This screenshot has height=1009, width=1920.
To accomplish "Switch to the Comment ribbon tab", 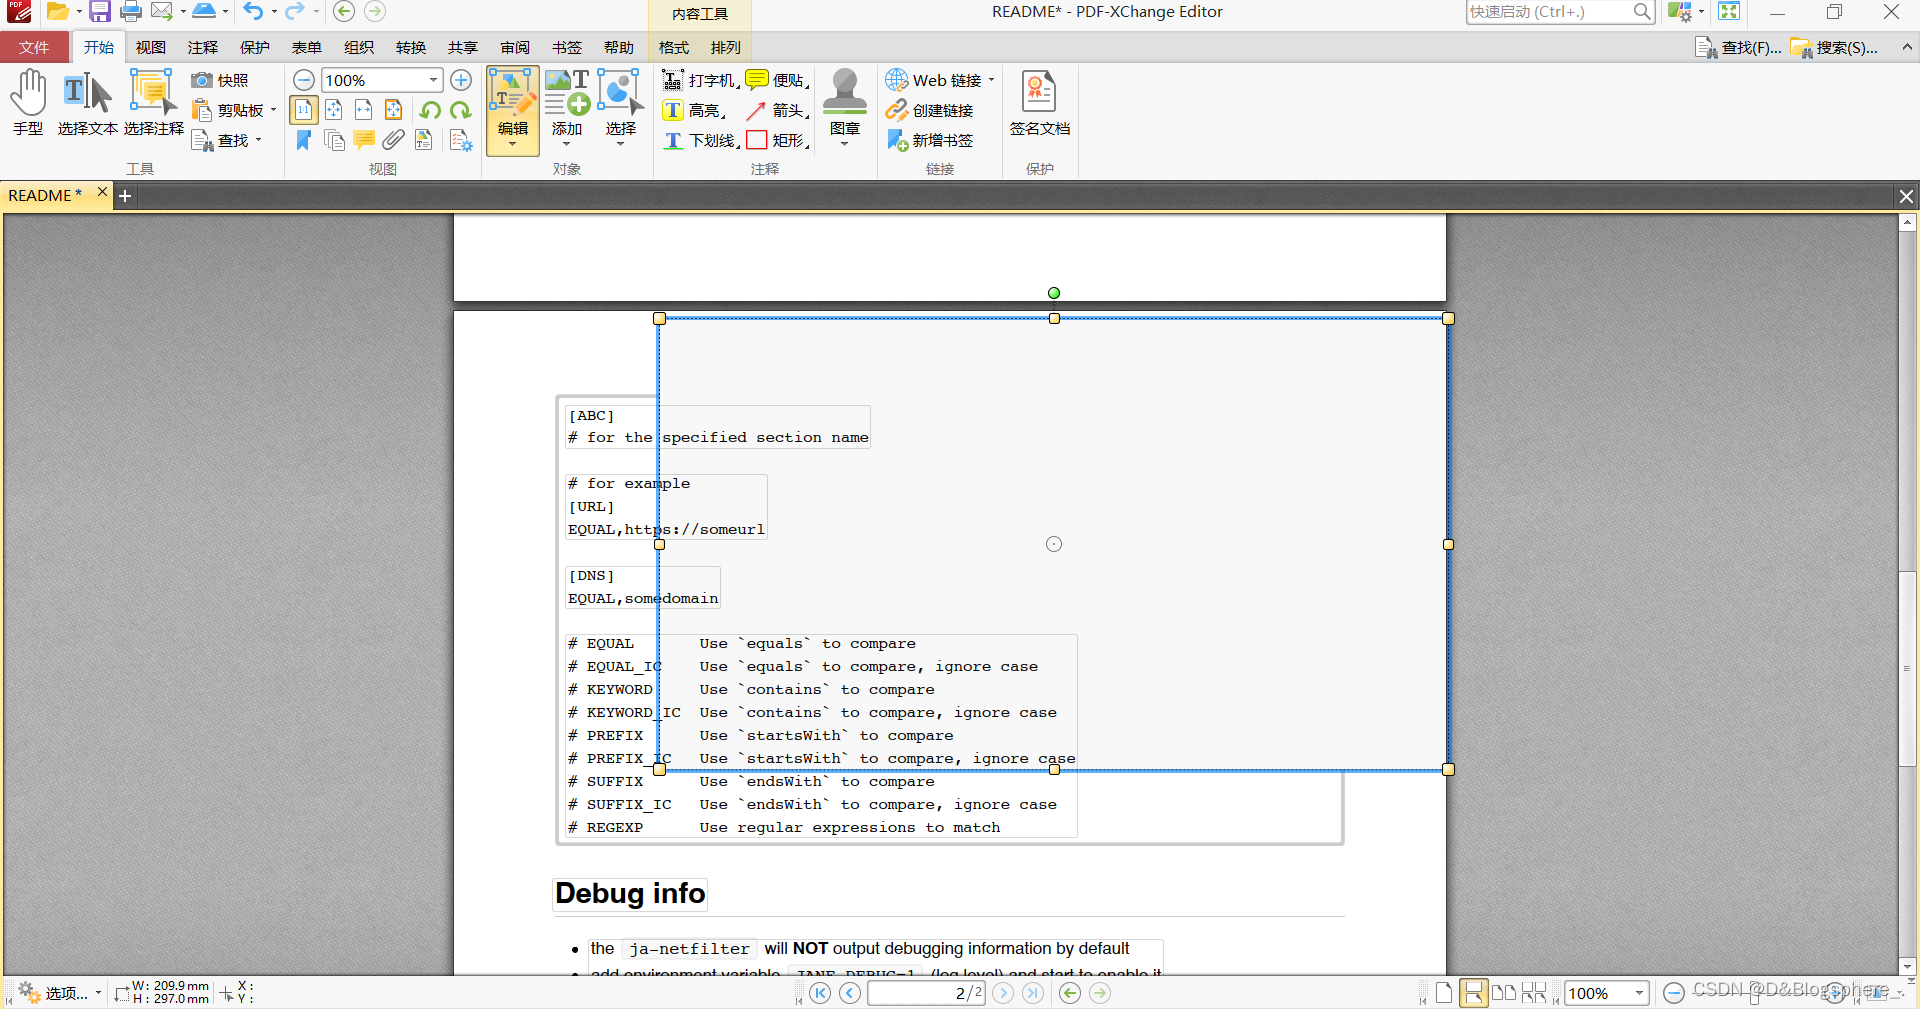I will pyautogui.click(x=203, y=47).
